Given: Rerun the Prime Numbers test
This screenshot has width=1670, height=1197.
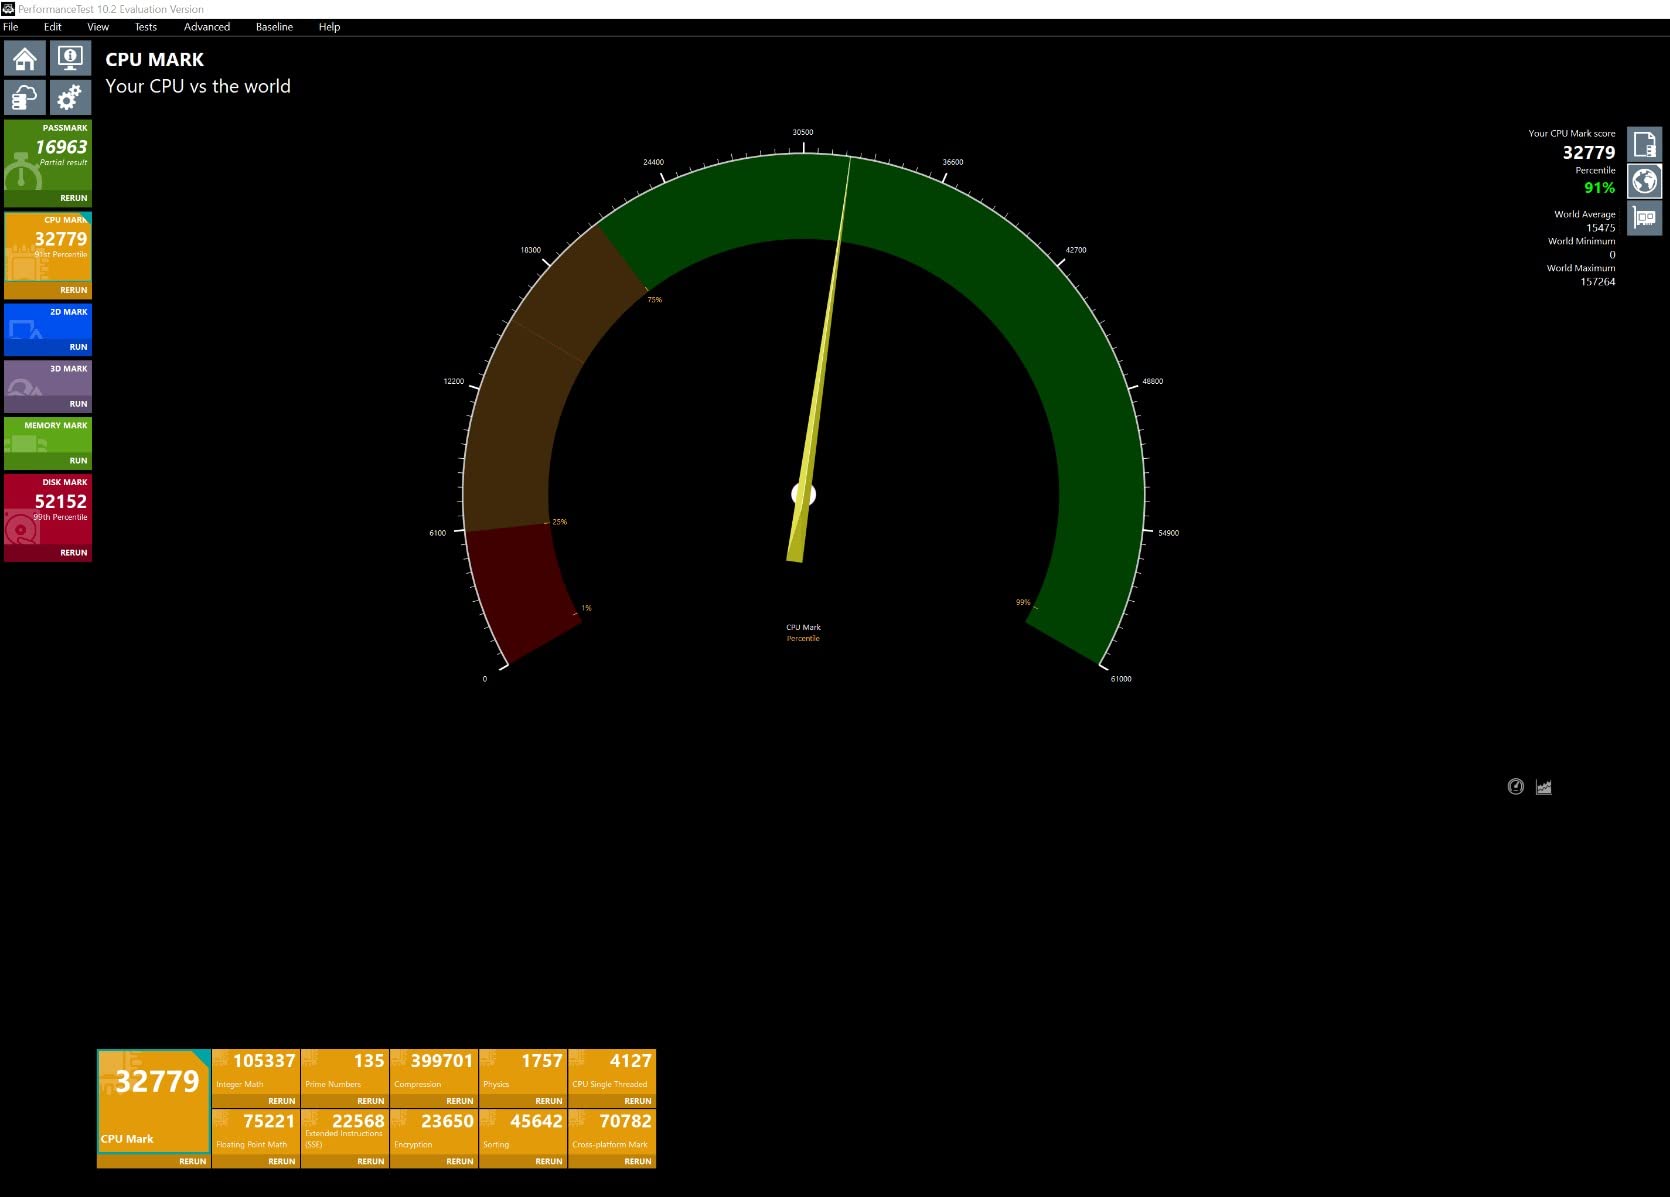Looking at the screenshot, I should (x=371, y=1101).
